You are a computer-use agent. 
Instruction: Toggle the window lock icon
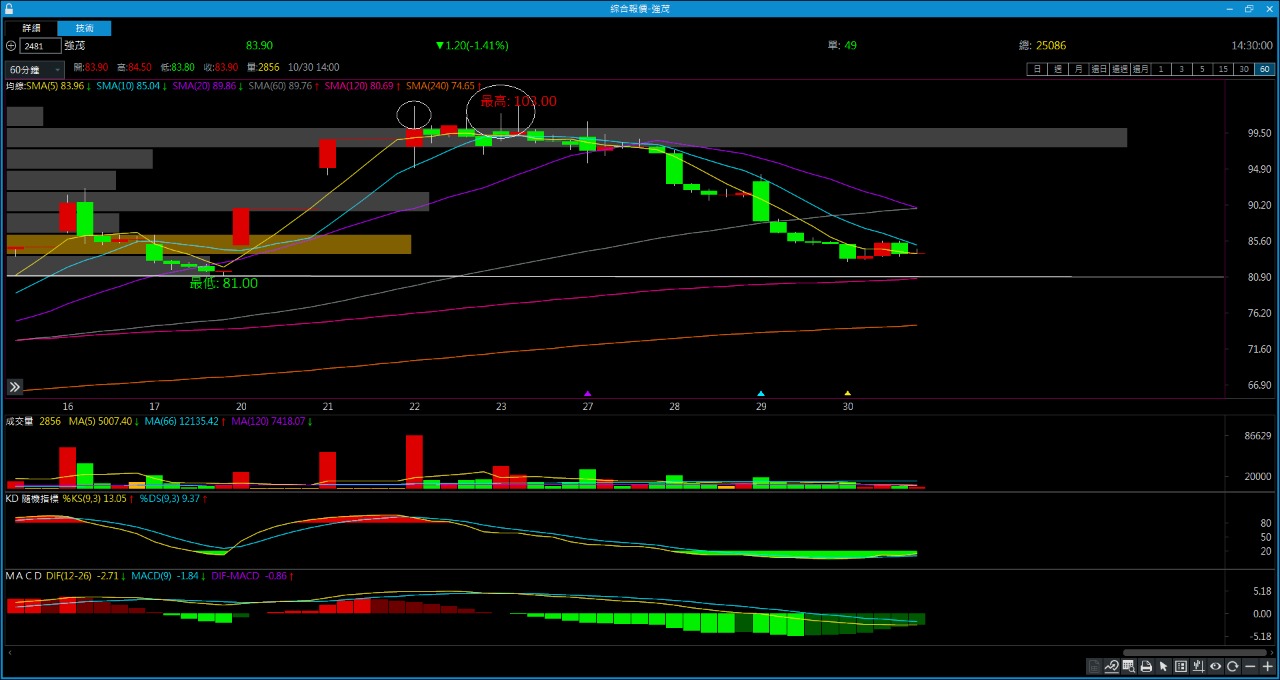(9, 9)
